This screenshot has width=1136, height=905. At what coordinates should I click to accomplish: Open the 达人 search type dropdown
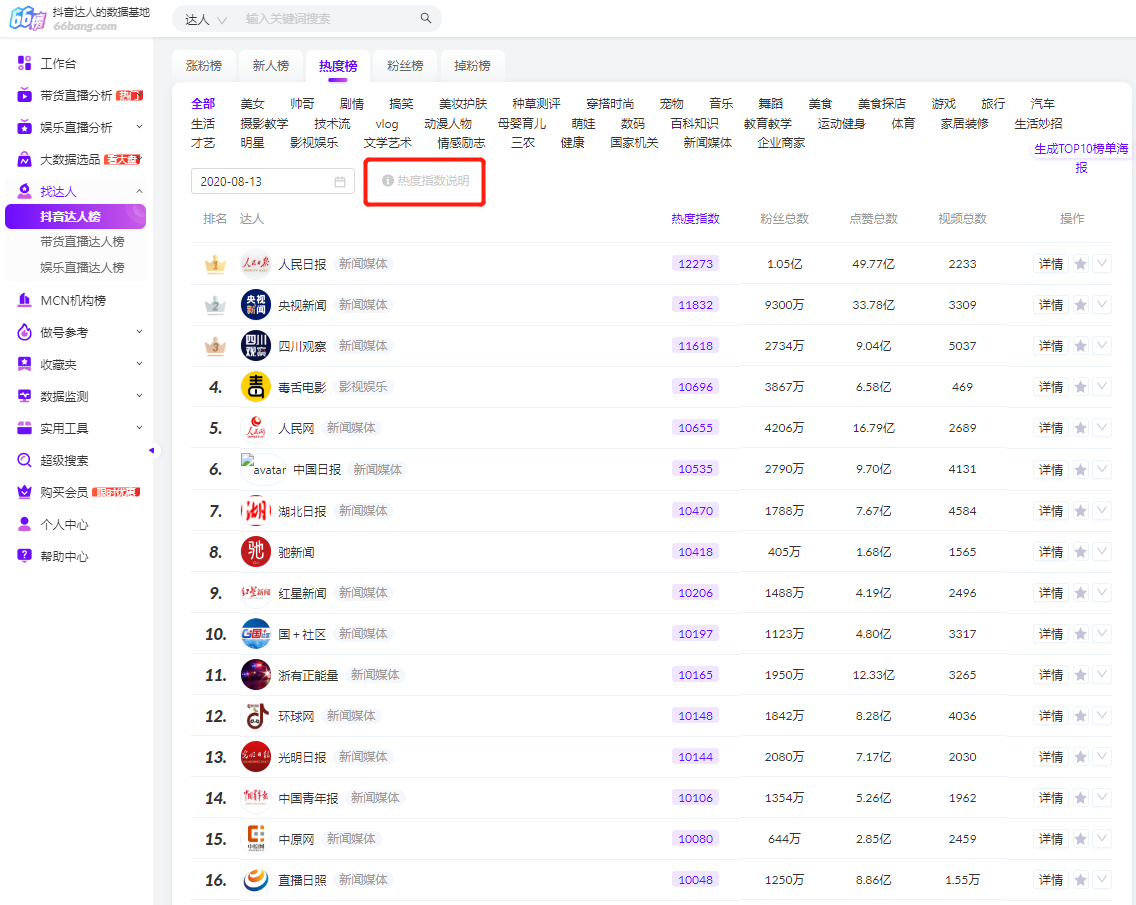[x=206, y=19]
